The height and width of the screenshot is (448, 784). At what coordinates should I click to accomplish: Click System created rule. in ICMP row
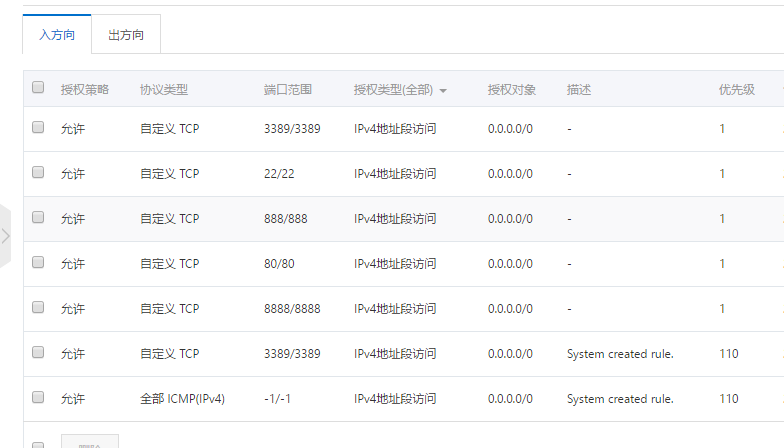pos(620,399)
